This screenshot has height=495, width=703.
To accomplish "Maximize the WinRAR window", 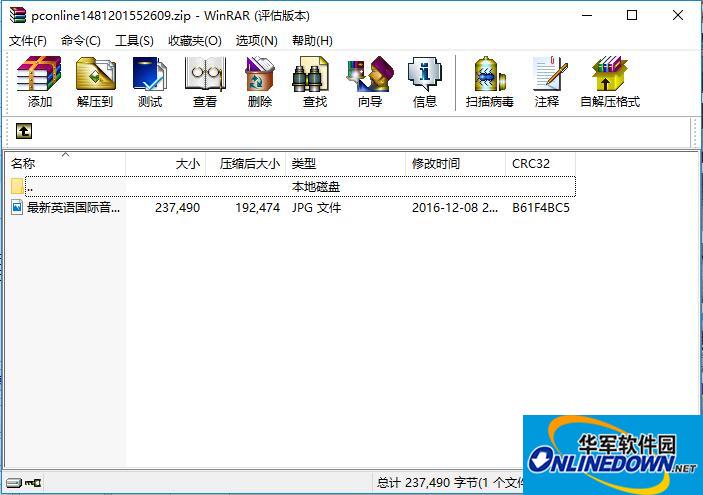I will click(x=632, y=15).
